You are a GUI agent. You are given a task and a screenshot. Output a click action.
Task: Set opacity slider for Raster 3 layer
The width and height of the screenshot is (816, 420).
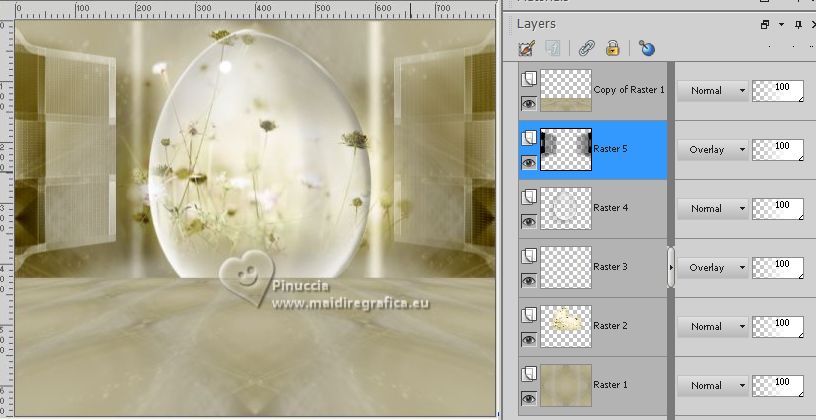pyautogui.click(x=778, y=268)
